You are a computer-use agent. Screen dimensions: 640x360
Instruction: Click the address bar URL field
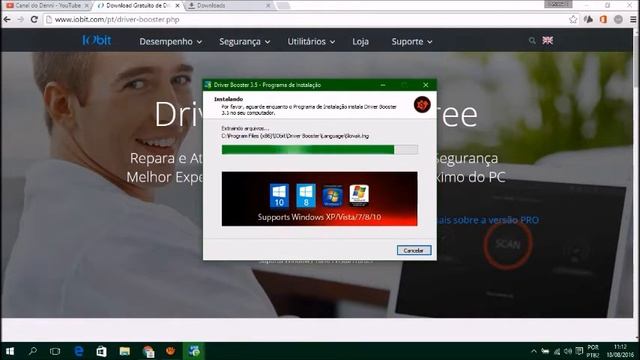coord(306,19)
